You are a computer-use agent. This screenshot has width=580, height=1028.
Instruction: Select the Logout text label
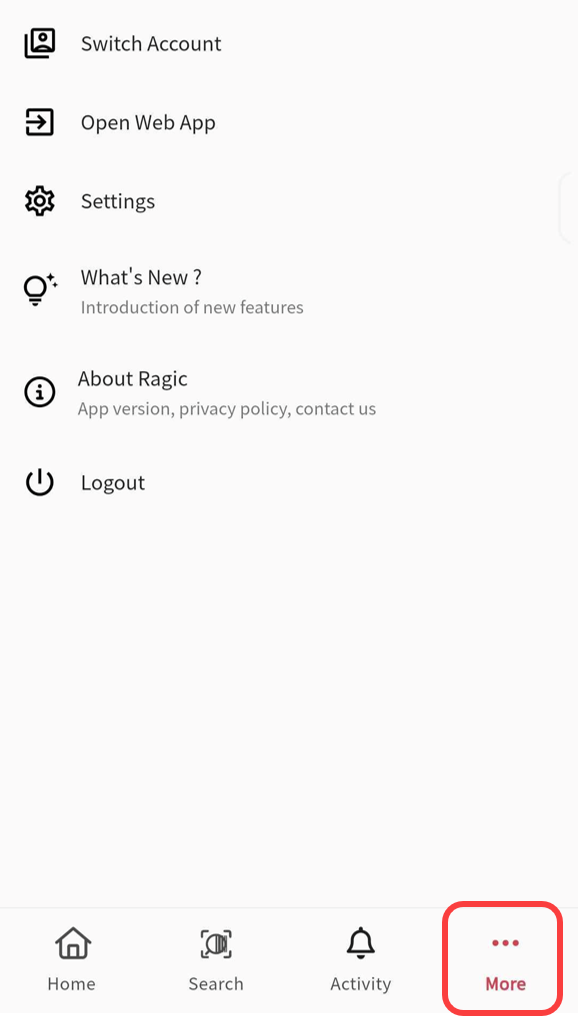point(113,483)
